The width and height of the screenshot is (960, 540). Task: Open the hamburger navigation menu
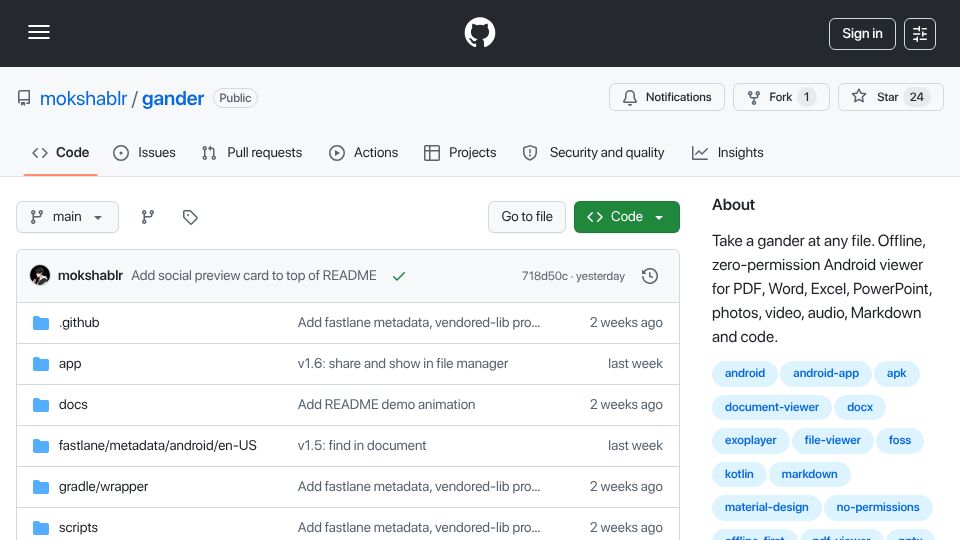(x=39, y=32)
